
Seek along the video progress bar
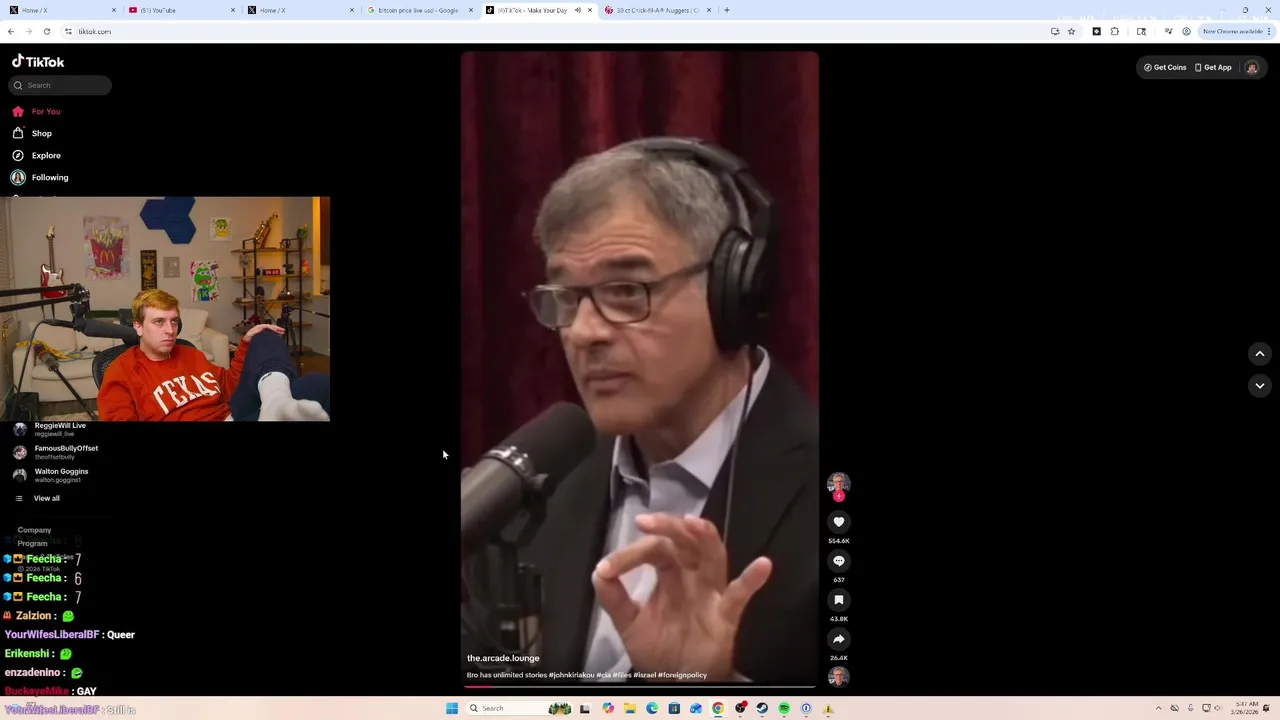pos(639,686)
